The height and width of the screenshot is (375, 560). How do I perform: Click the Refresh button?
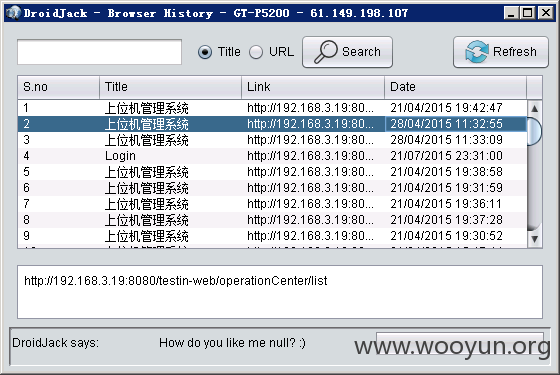pos(501,52)
